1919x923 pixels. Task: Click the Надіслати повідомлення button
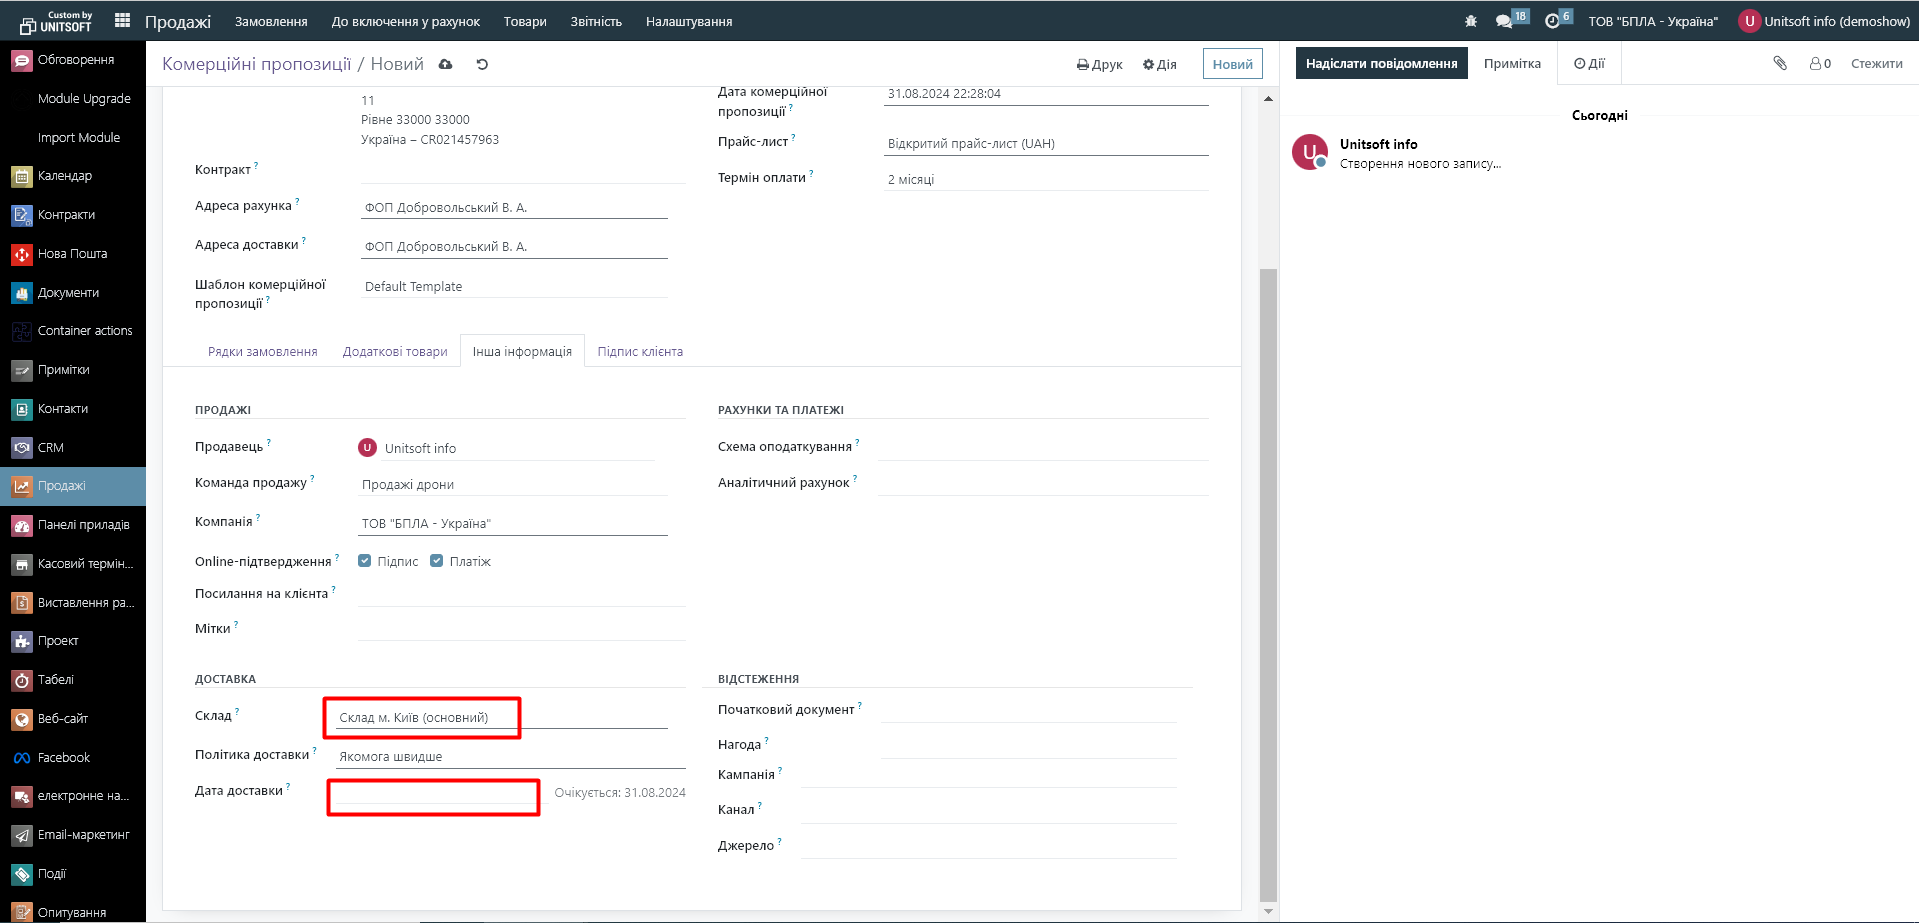(1381, 63)
